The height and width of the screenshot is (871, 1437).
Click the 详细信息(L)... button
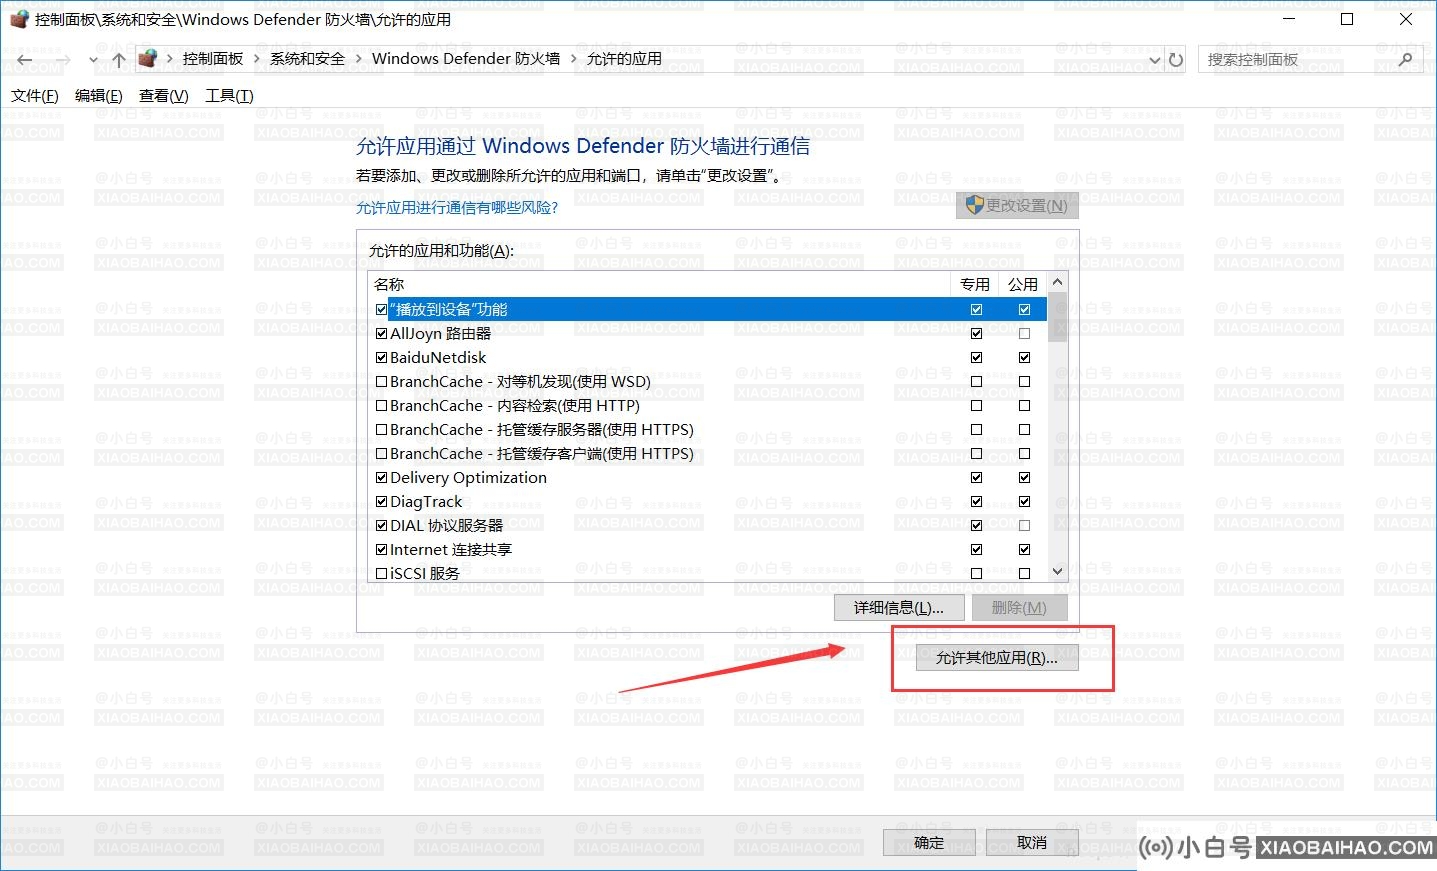click(899, 608)
